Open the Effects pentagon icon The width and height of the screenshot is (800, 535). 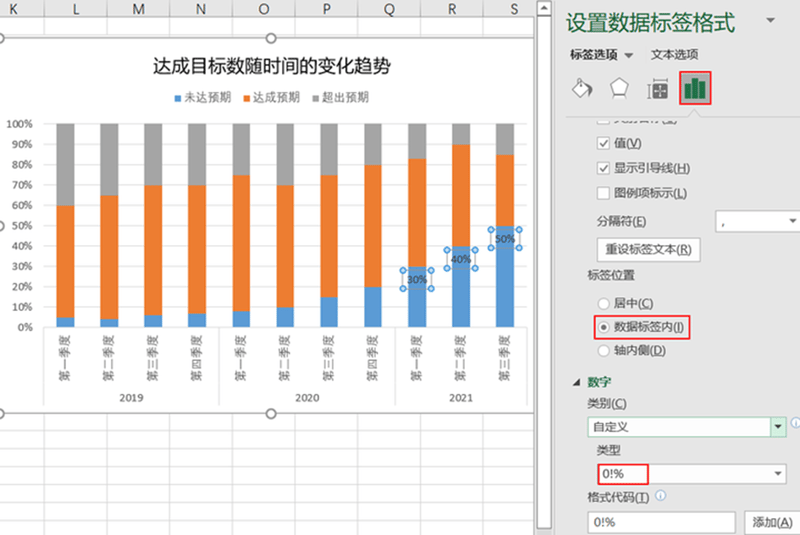pos(619,89)
